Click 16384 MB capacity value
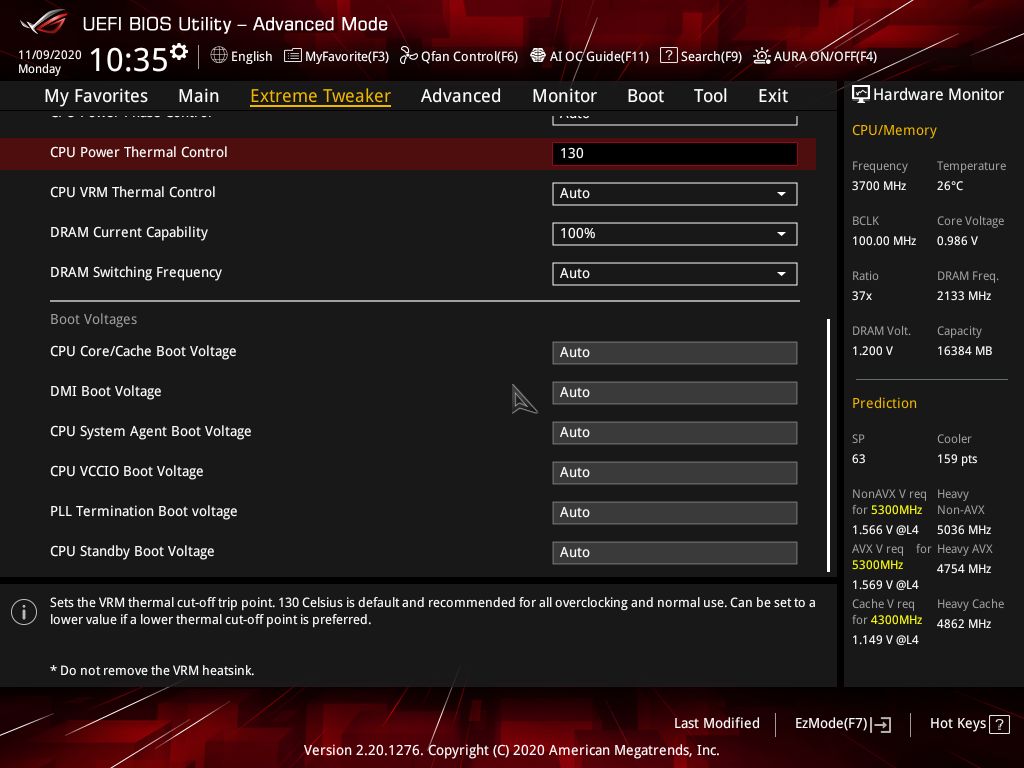Screen dimensions: 1024x768 (965, 351)
